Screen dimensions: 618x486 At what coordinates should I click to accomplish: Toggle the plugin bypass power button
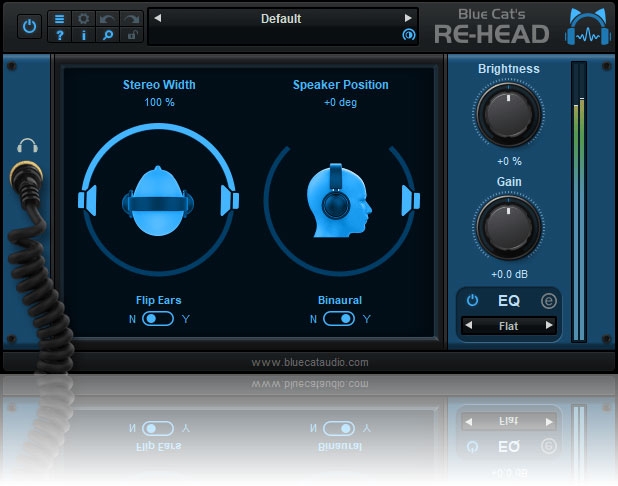pyautogui.click(x=28, y=27)
